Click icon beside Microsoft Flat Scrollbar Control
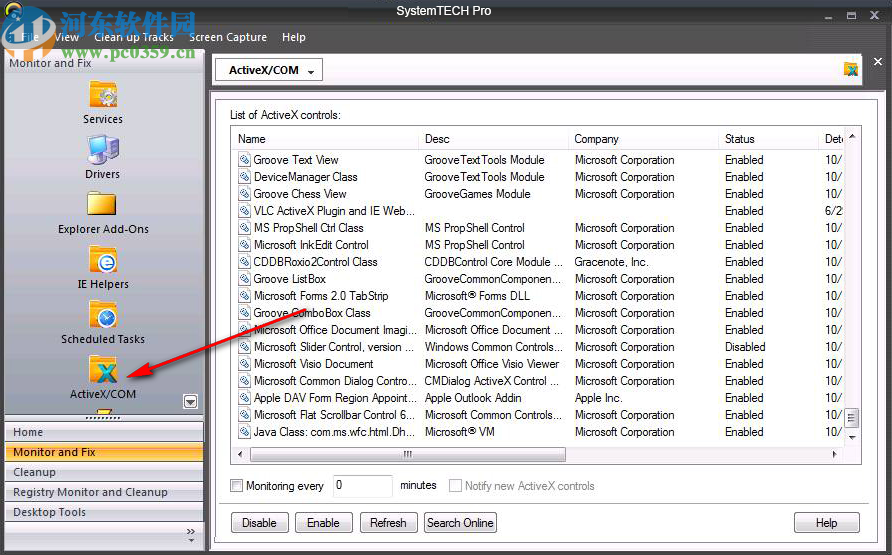Screen dimensions: 892x555 [x=245, y=415]
